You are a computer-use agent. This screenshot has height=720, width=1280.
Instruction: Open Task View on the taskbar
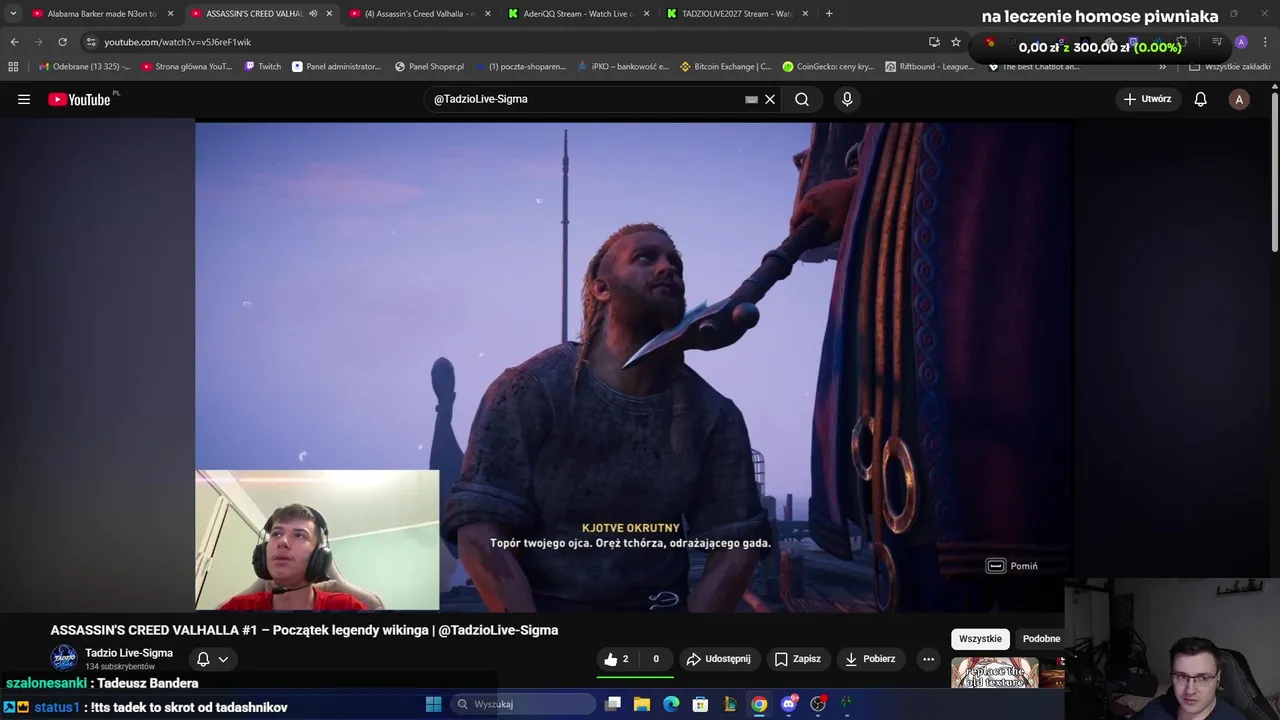613,704
